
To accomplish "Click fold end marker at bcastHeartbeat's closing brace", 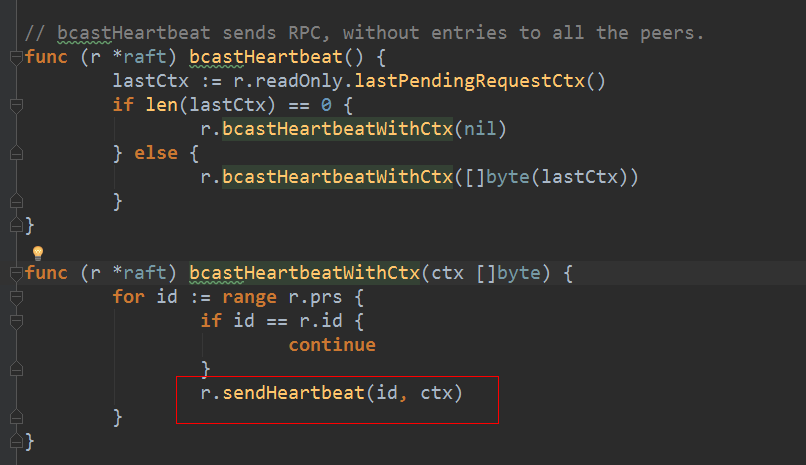I will tap(16, 225).
